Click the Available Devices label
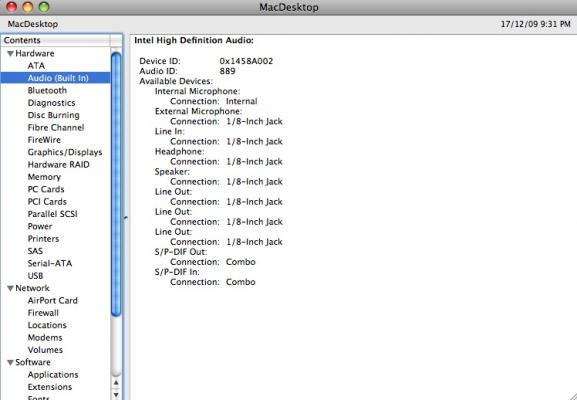The image size is (577, 400). pyautogui.click(x=176, y=81)
